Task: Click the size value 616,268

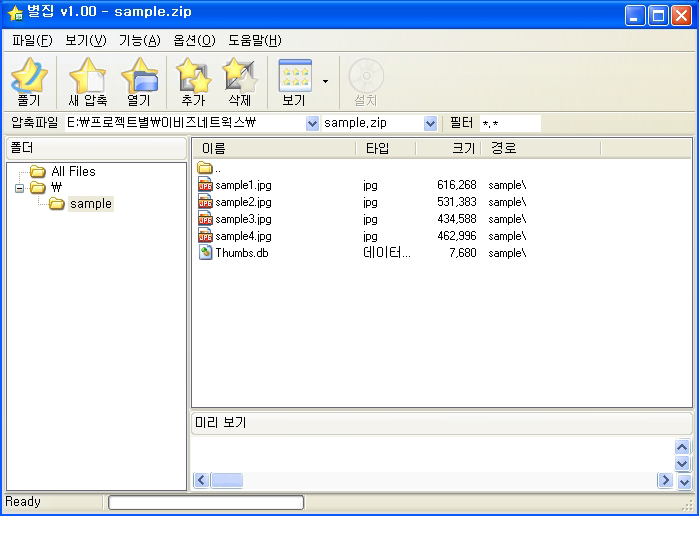Action: pyautogui.click(x=457, y=185)
